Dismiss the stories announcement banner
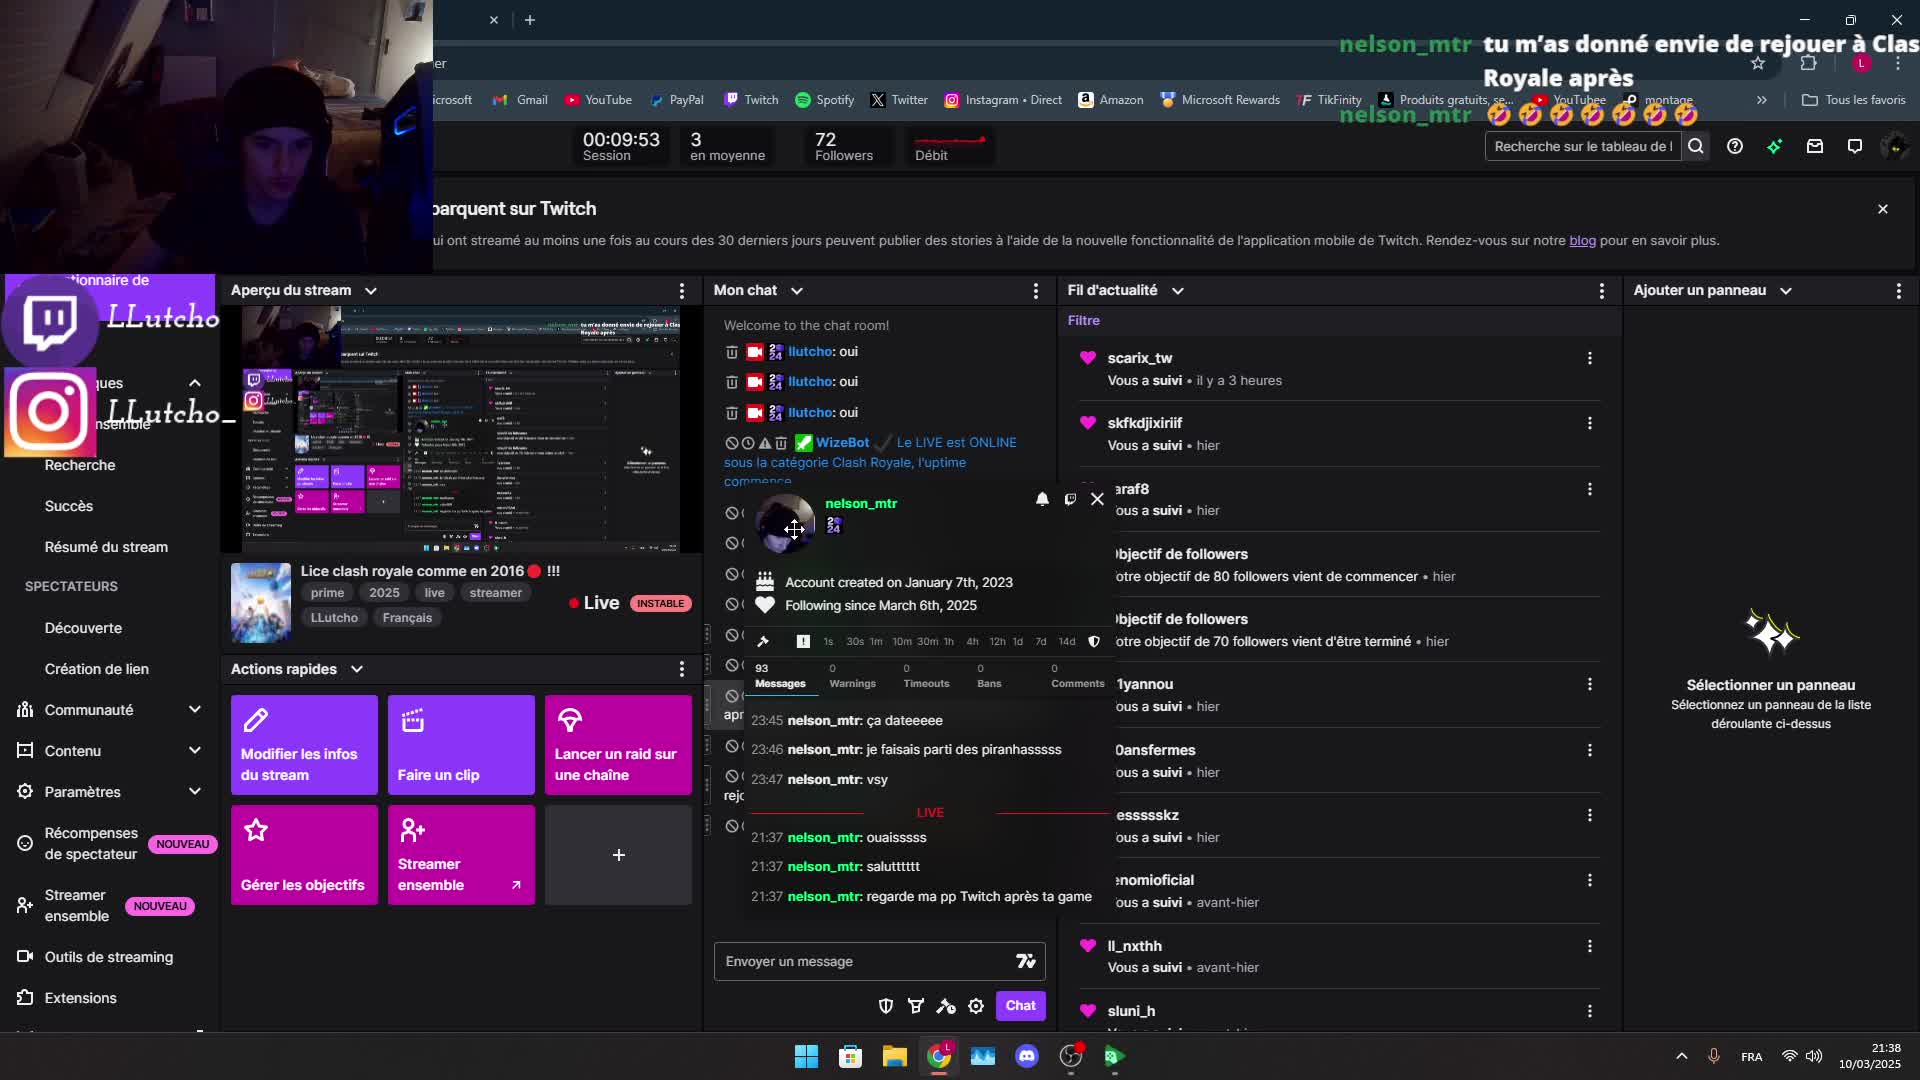Image resolution: width=1920 pixels, height=1080 pixels. [x=1883, y=209]
